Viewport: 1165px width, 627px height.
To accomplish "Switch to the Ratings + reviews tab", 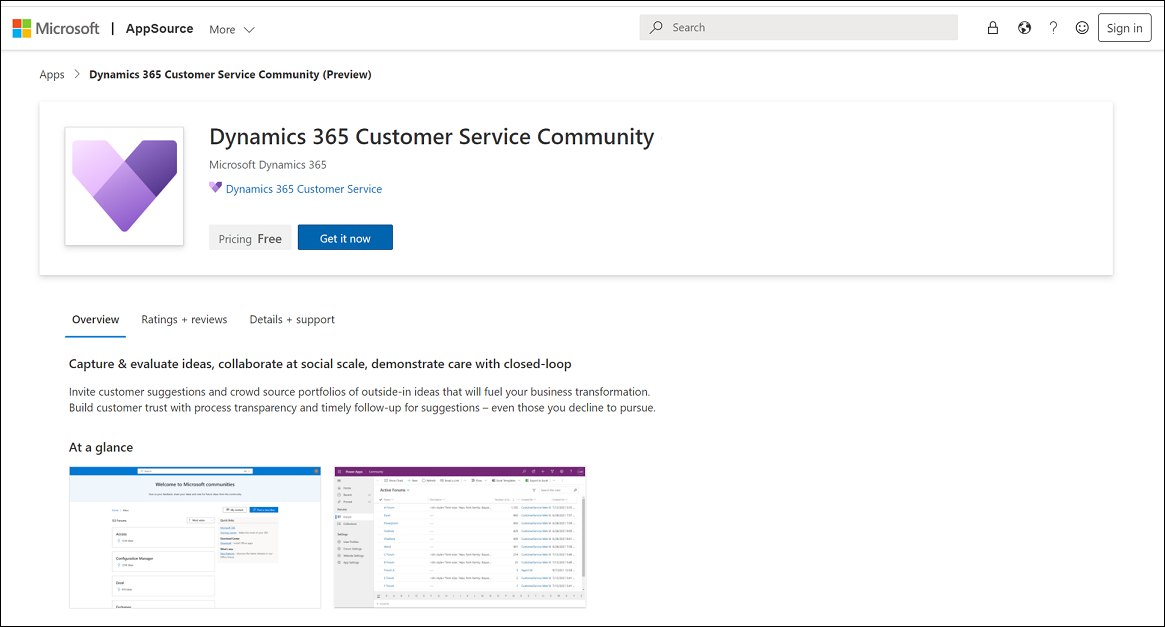I will [x=184, y=319].
